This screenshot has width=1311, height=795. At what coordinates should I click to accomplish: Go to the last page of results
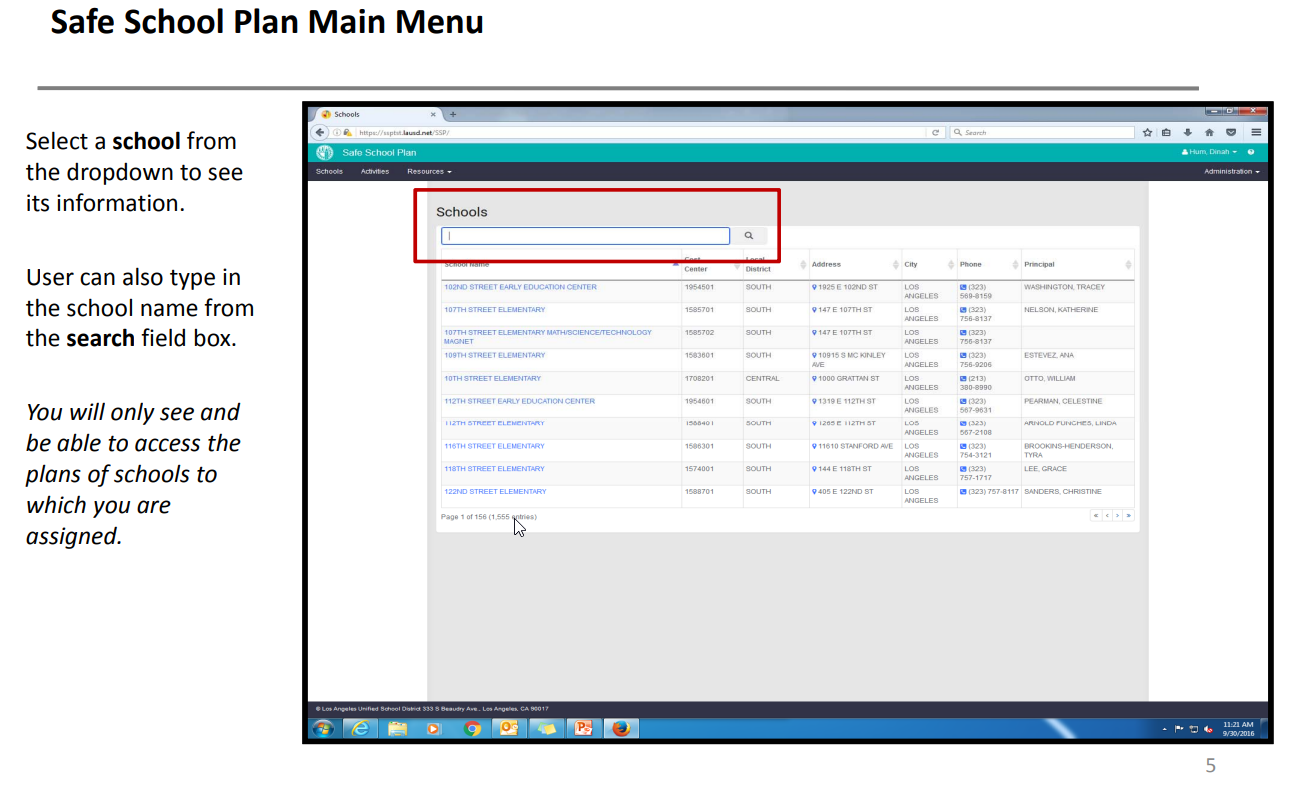click(x=1129, y=516)
